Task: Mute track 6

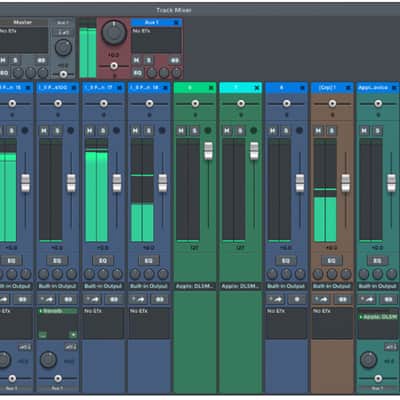Action: pos(181,131)
